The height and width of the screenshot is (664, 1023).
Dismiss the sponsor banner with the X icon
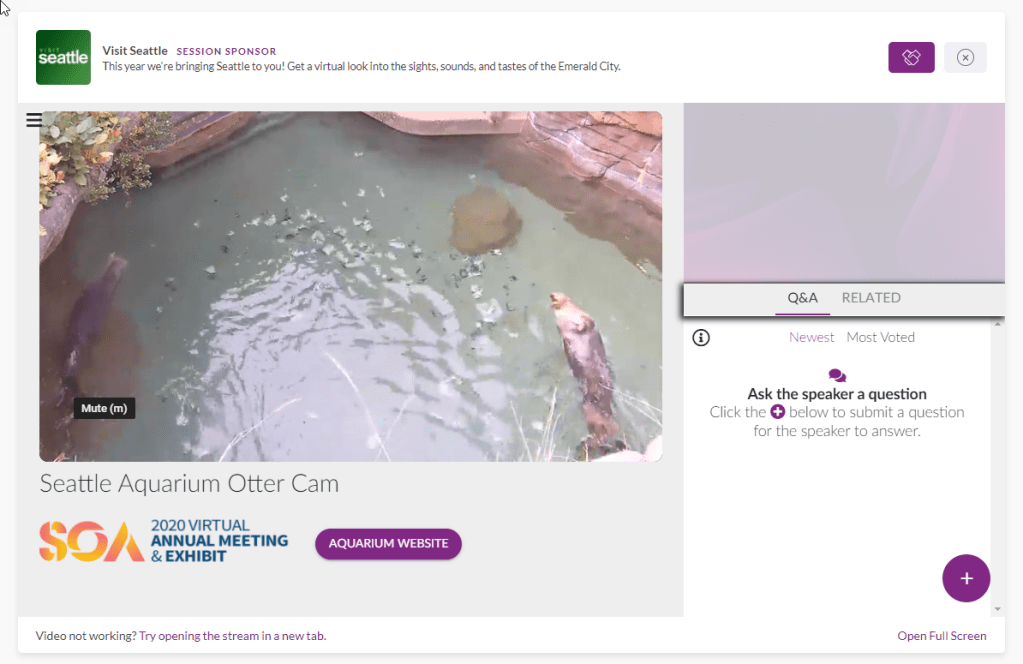(x=965, y=58)
